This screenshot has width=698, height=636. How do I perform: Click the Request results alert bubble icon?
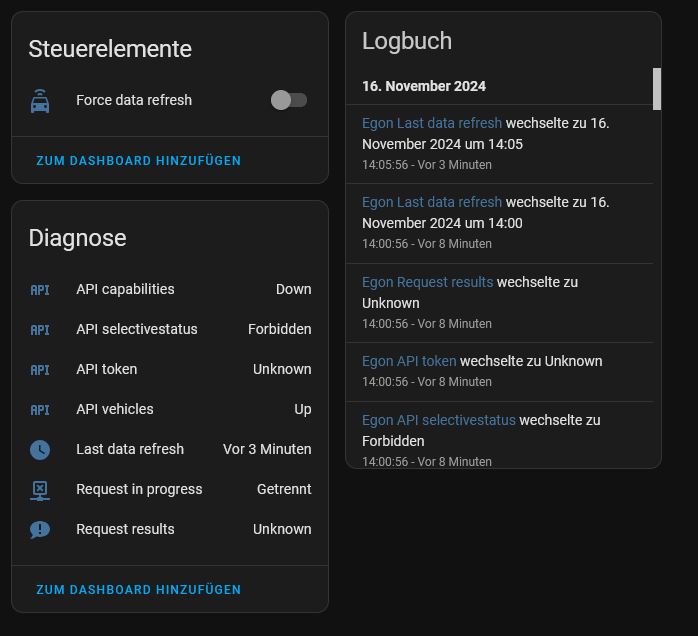pos(40,530)
